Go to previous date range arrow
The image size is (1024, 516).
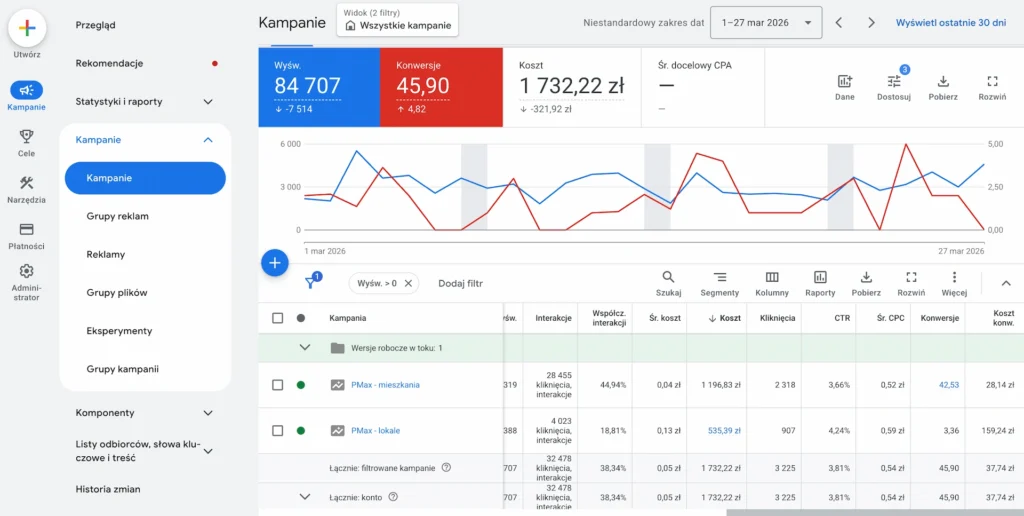pos(839,23)
